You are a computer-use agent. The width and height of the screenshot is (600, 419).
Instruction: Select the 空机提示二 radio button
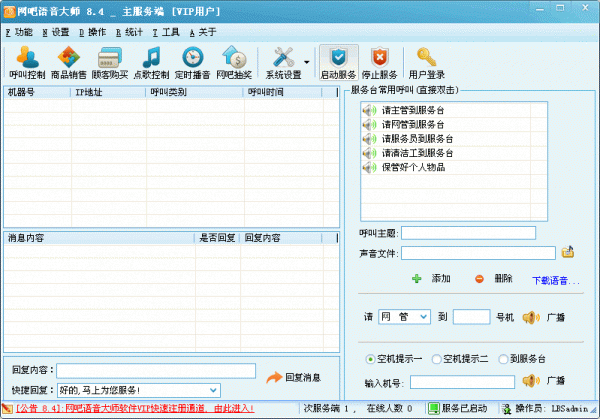(x=437, y=358)
